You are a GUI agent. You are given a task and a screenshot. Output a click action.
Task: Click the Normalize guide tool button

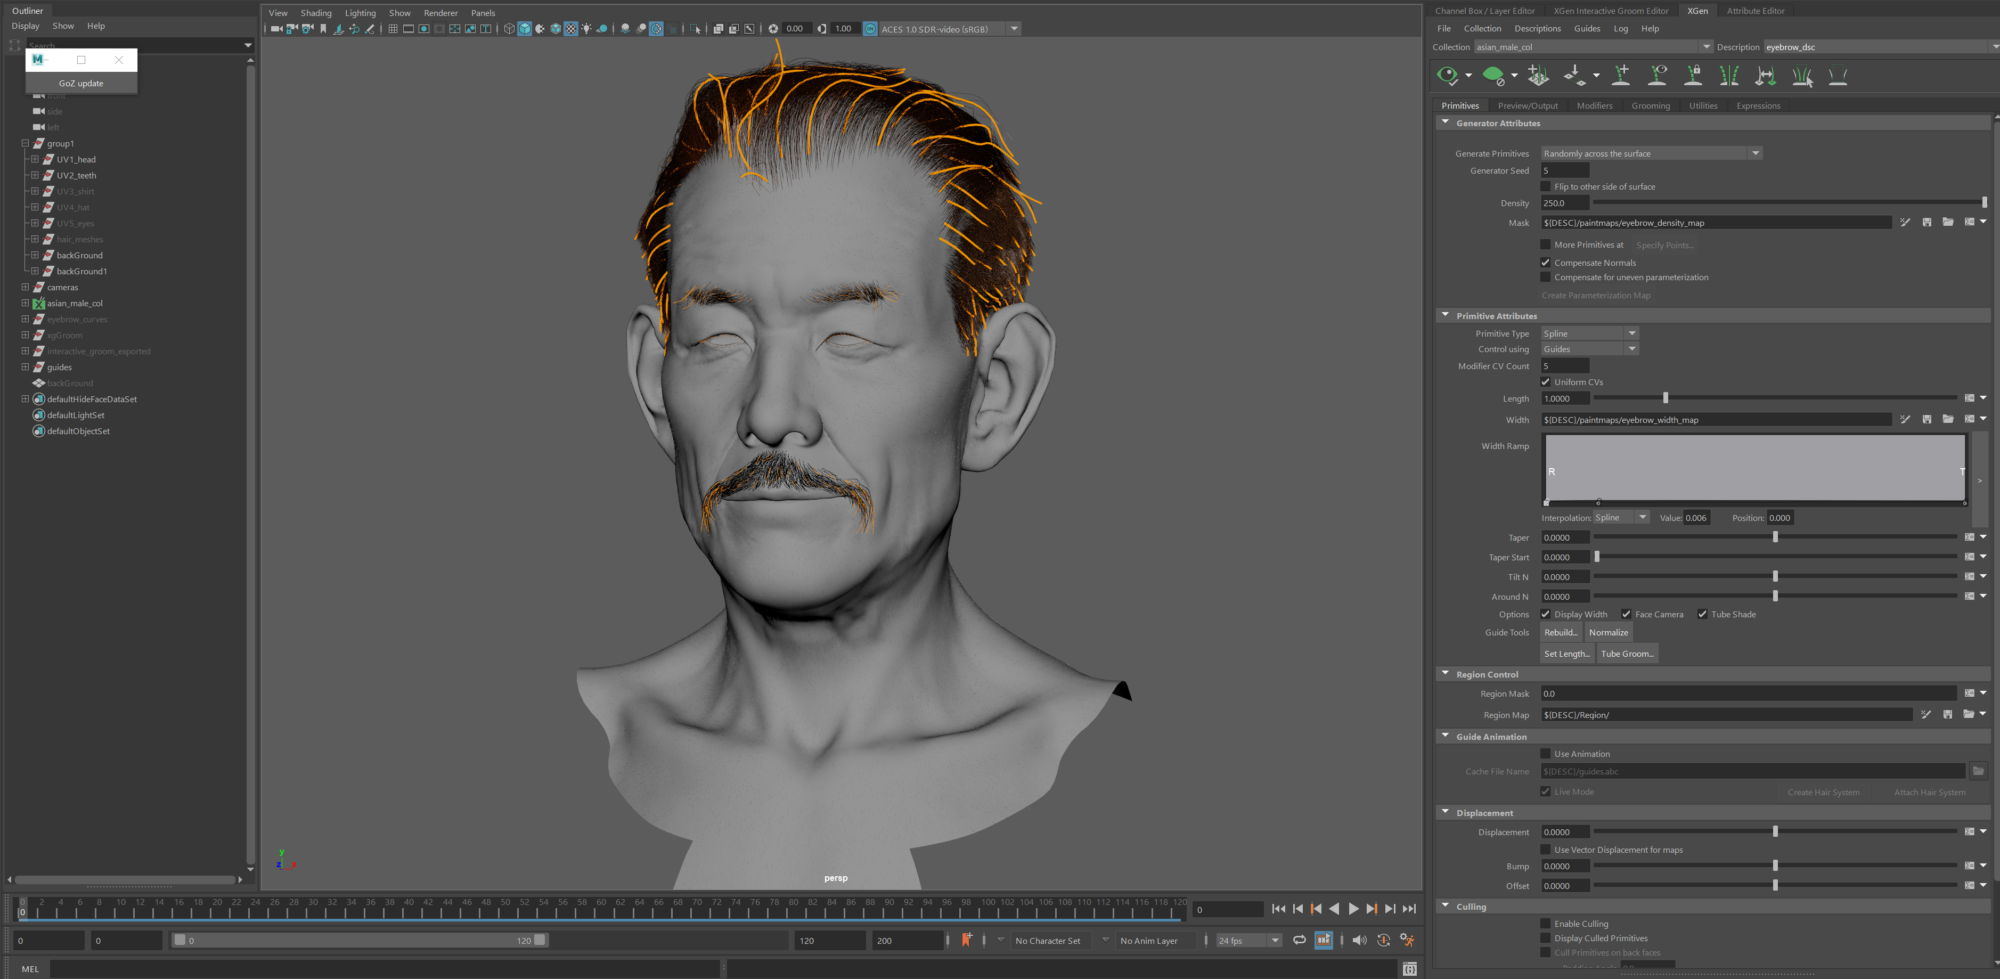tap(1608, 633)
